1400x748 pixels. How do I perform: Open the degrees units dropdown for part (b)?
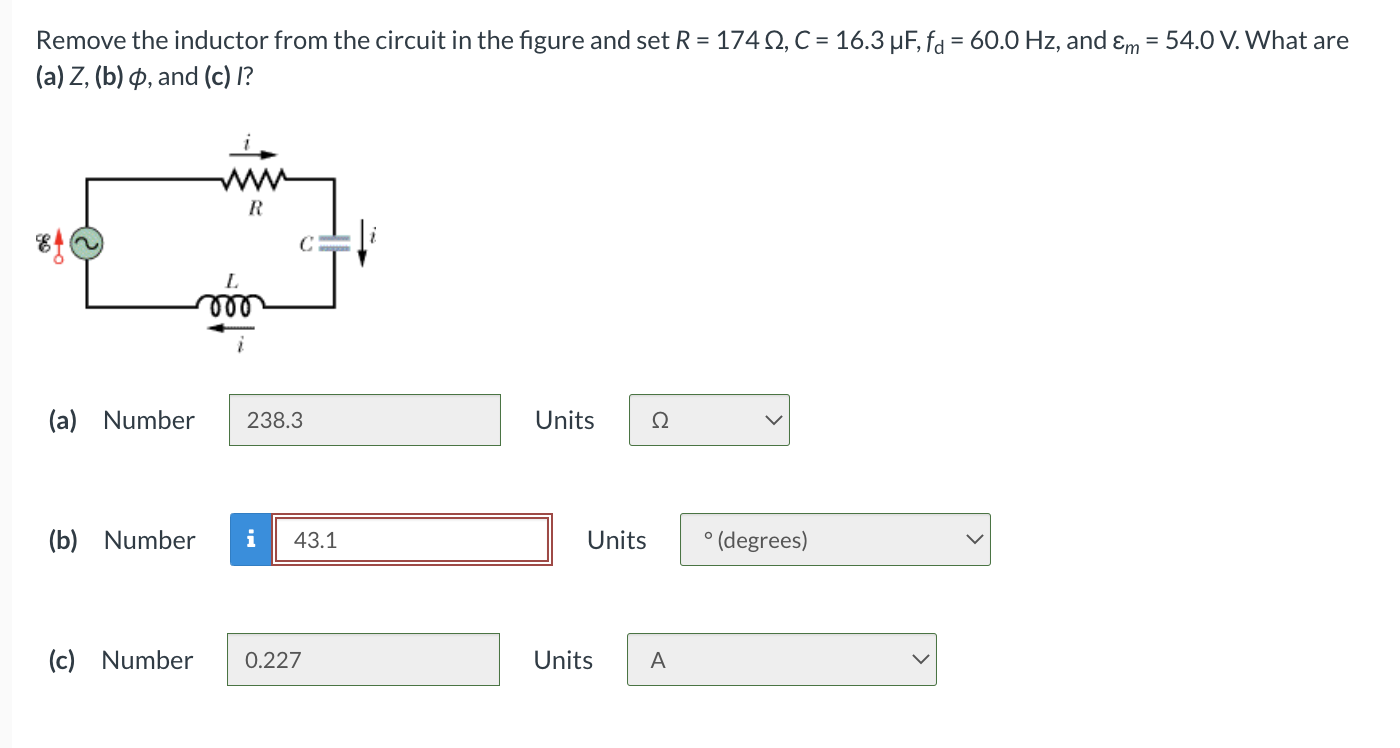(x=835, y=539)
